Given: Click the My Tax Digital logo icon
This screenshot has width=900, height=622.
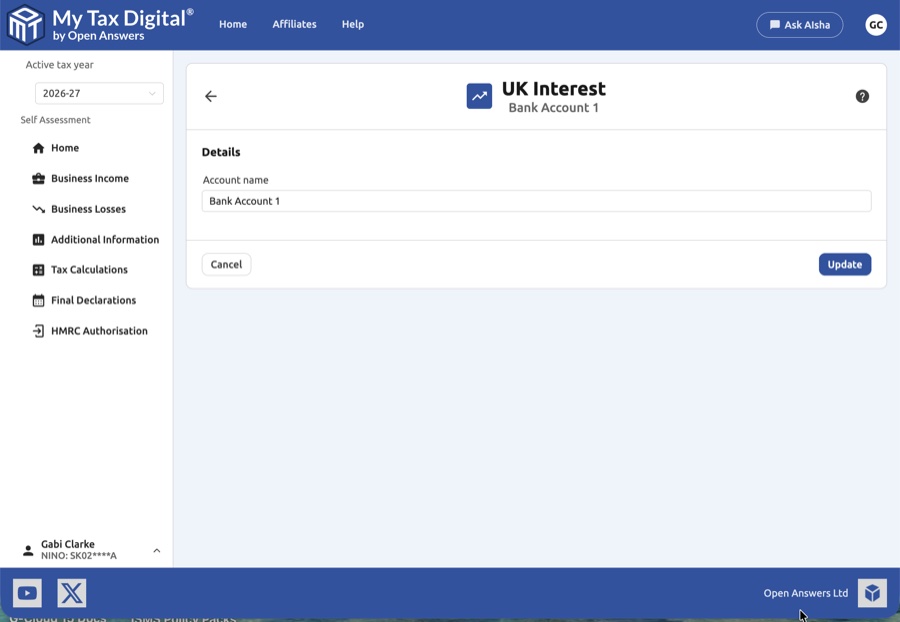Looking at the screenshot, I should click(x=26, y=25).
